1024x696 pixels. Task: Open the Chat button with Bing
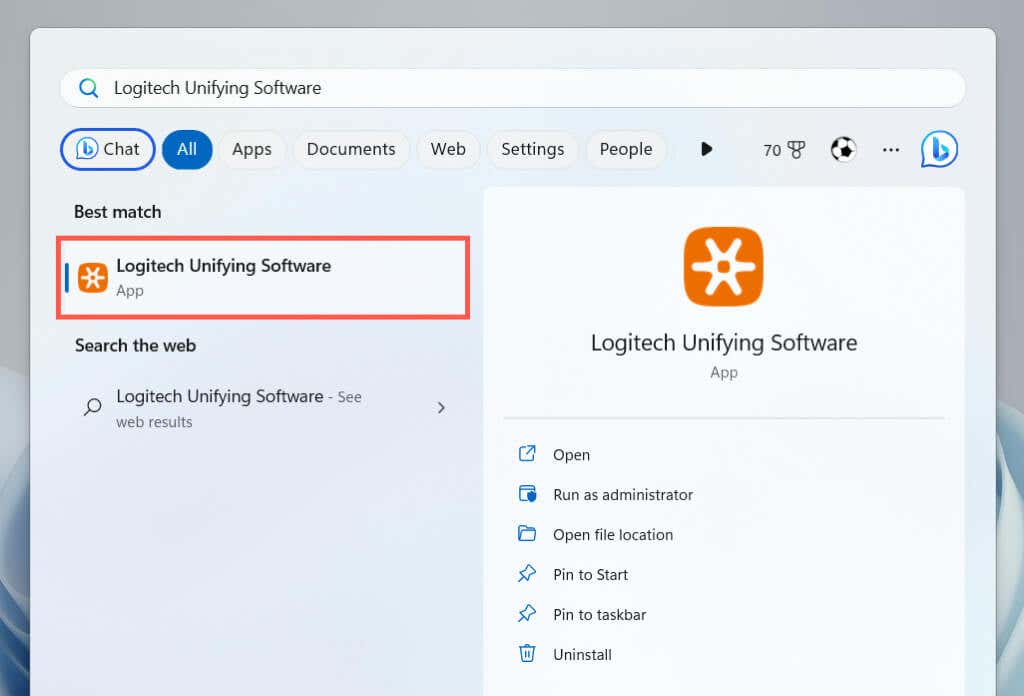click(x=108, y=149)
